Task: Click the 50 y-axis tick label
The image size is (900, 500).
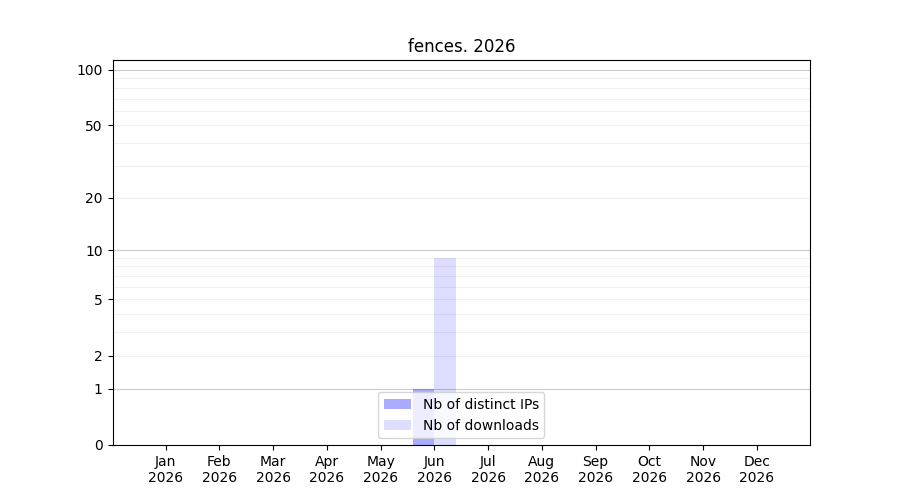Action: click(94, 126)
